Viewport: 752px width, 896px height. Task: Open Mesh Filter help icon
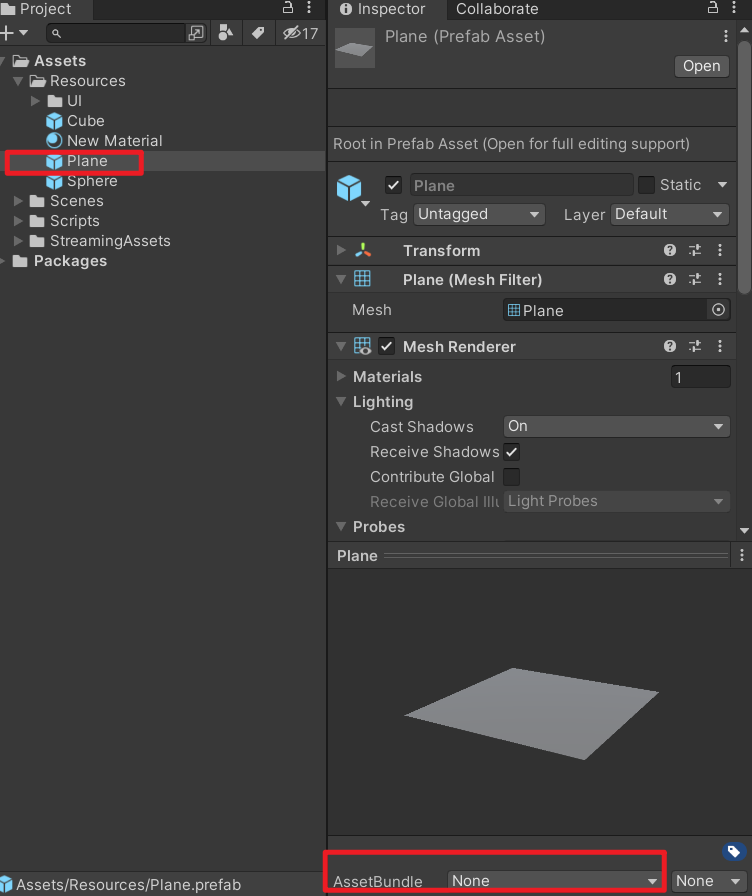tap(670, 279)
